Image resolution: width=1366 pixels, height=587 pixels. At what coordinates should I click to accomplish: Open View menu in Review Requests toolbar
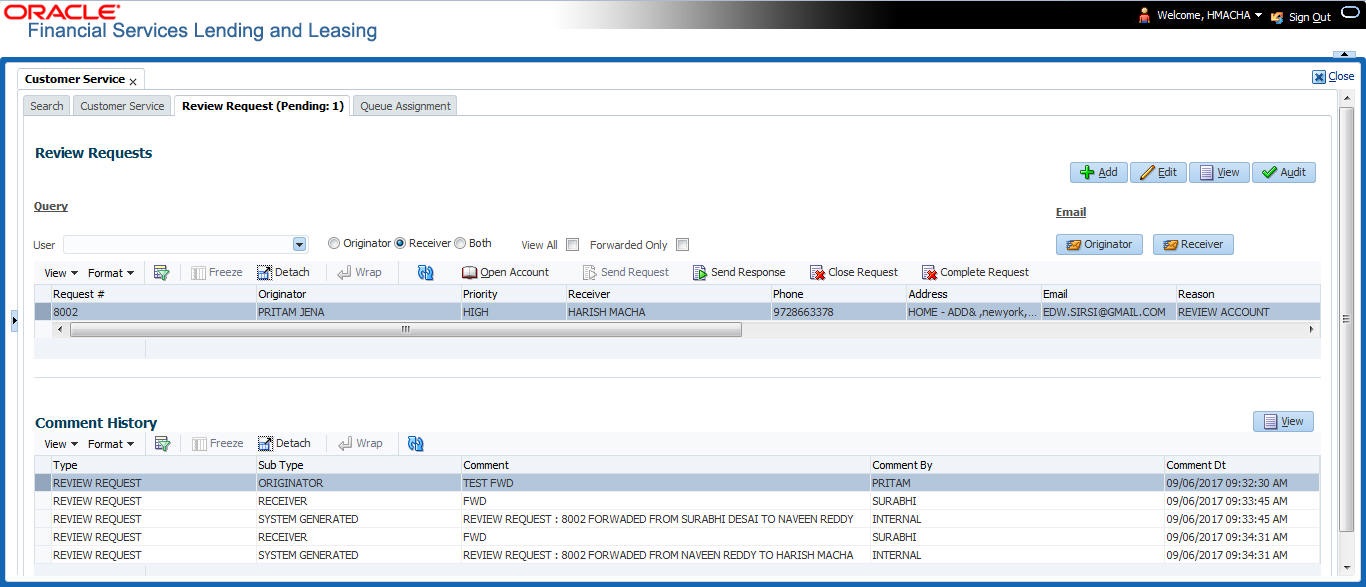click(x=60, y=272)
